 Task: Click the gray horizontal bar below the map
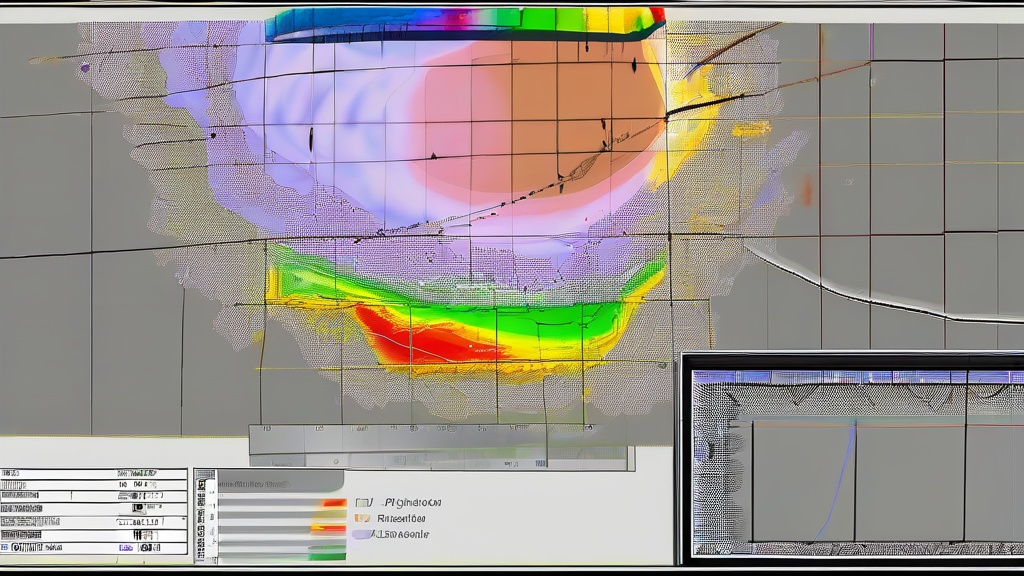click(x=440, y=440)
